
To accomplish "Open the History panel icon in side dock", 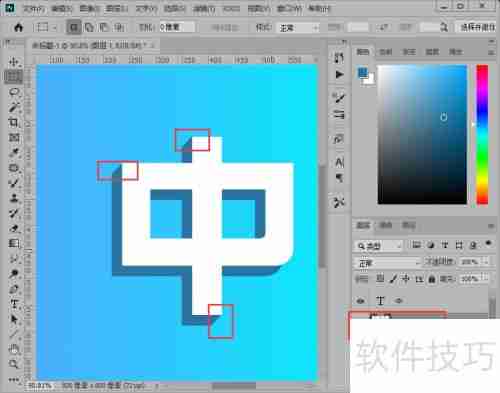I will coord(339,58).
